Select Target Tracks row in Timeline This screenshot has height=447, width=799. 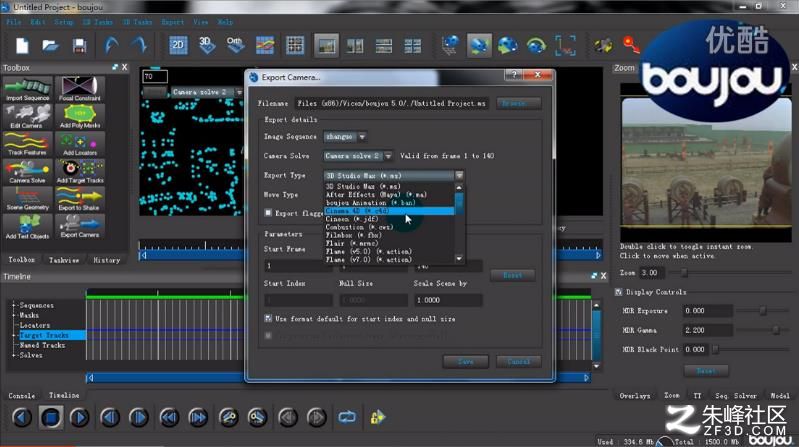click(x=51, y=335)
